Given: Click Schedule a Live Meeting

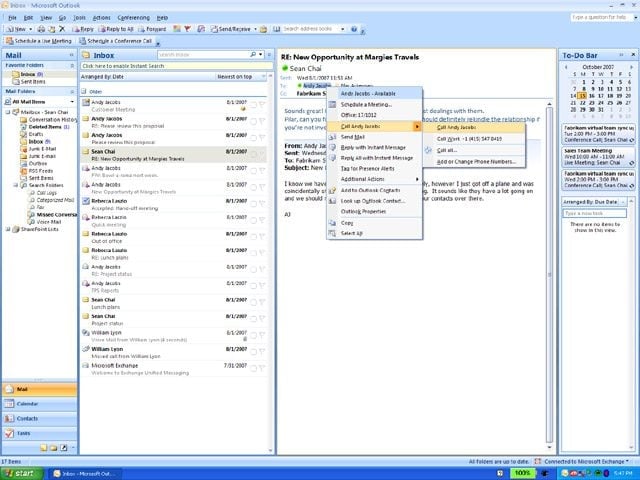Looking at the screenshot, I should [39, 41].
